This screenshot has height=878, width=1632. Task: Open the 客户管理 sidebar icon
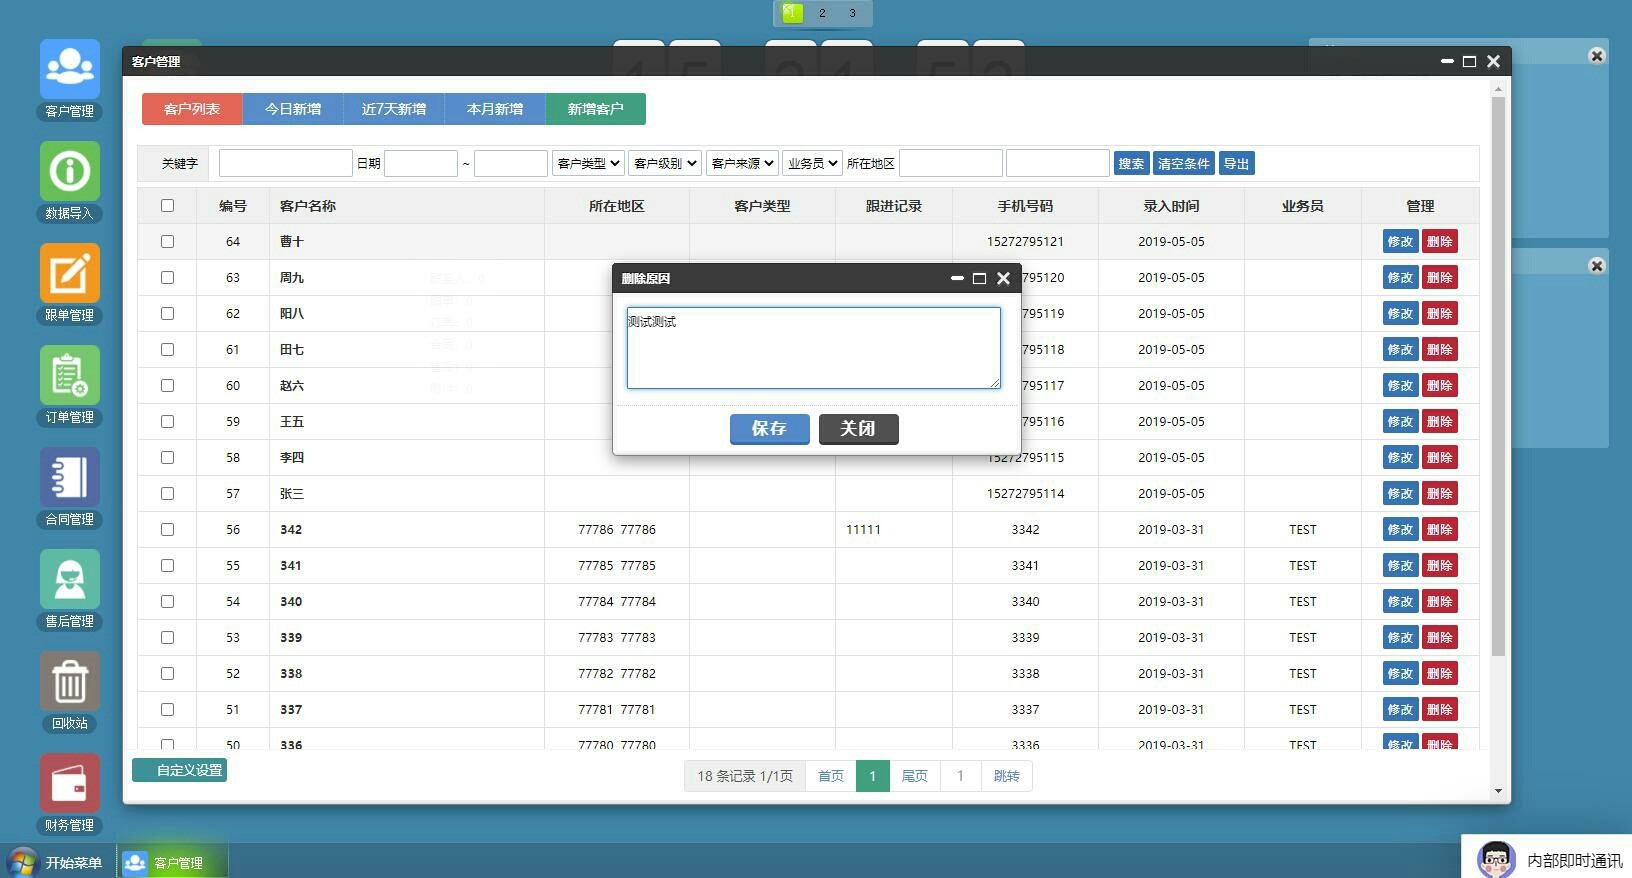(70, 70)
